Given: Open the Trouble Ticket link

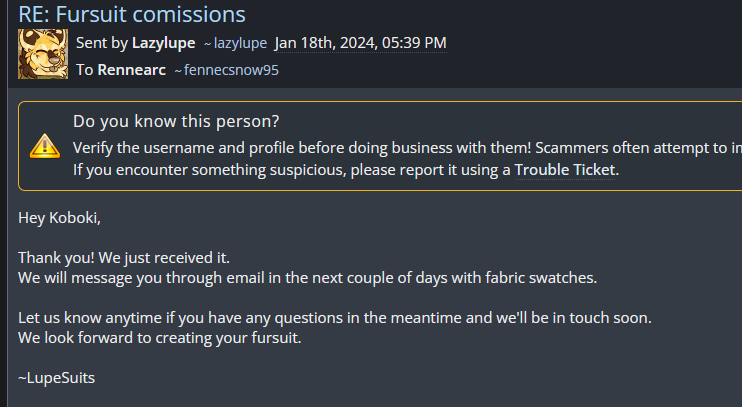Looking at the screenshot, I should (565, 170).
